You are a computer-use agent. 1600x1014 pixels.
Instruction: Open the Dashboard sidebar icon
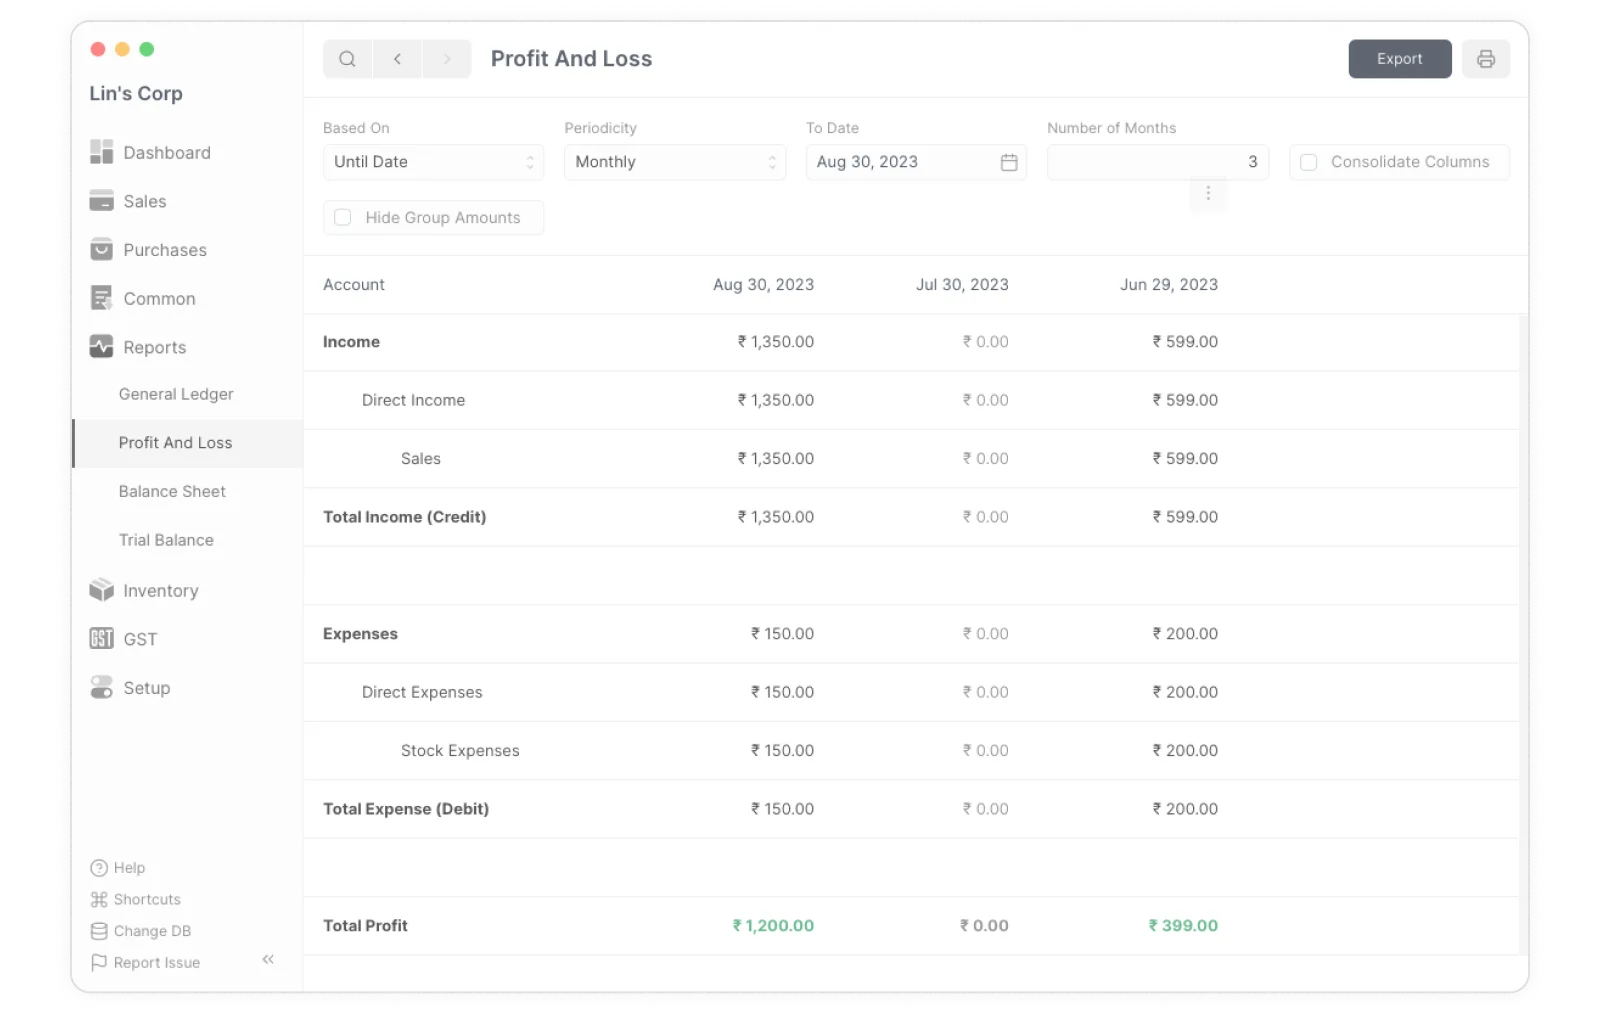point(101,152)
